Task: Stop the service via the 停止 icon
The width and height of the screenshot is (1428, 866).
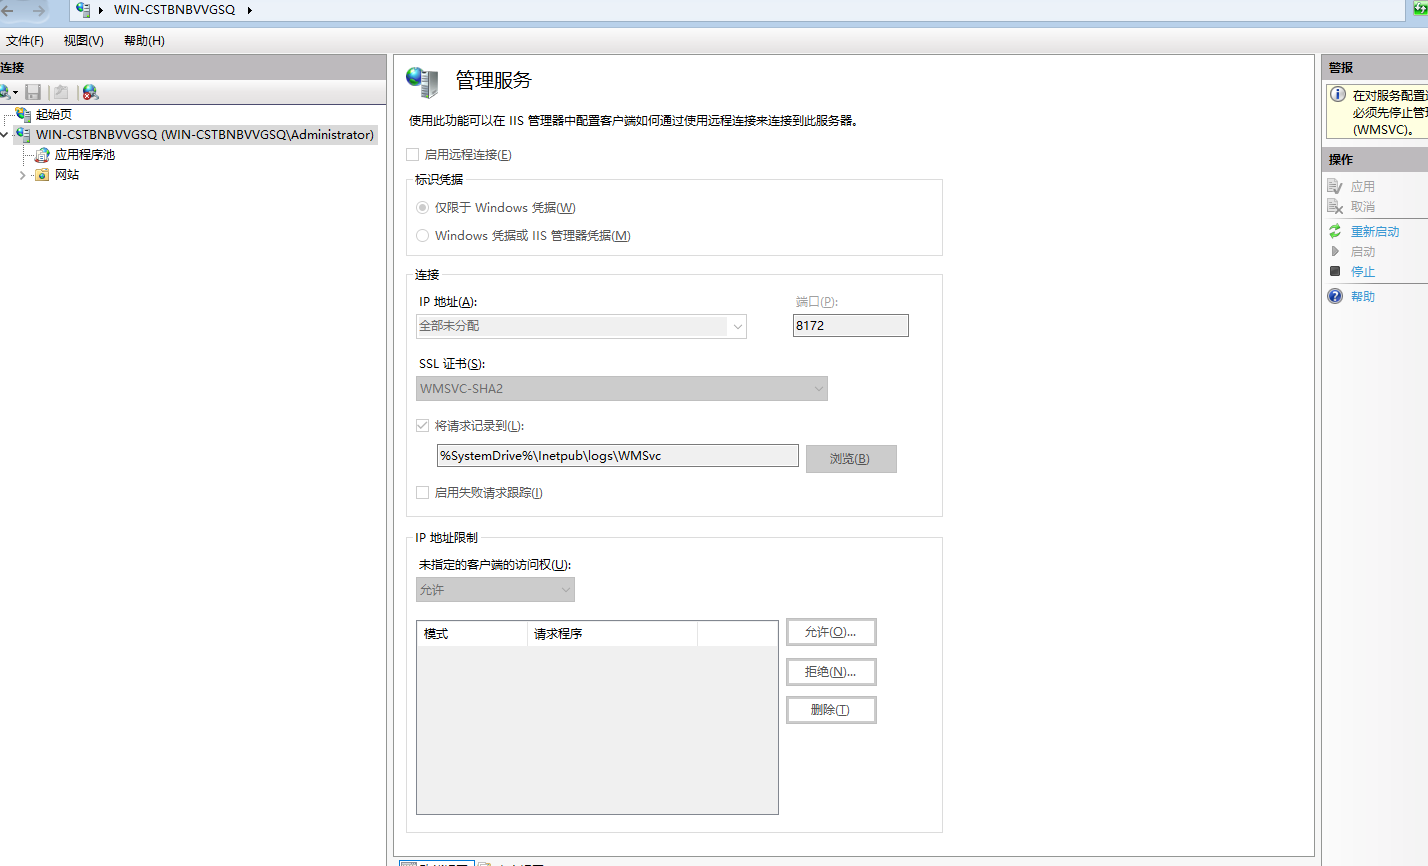Action: pyautogui.click(x=1334, y=271)
